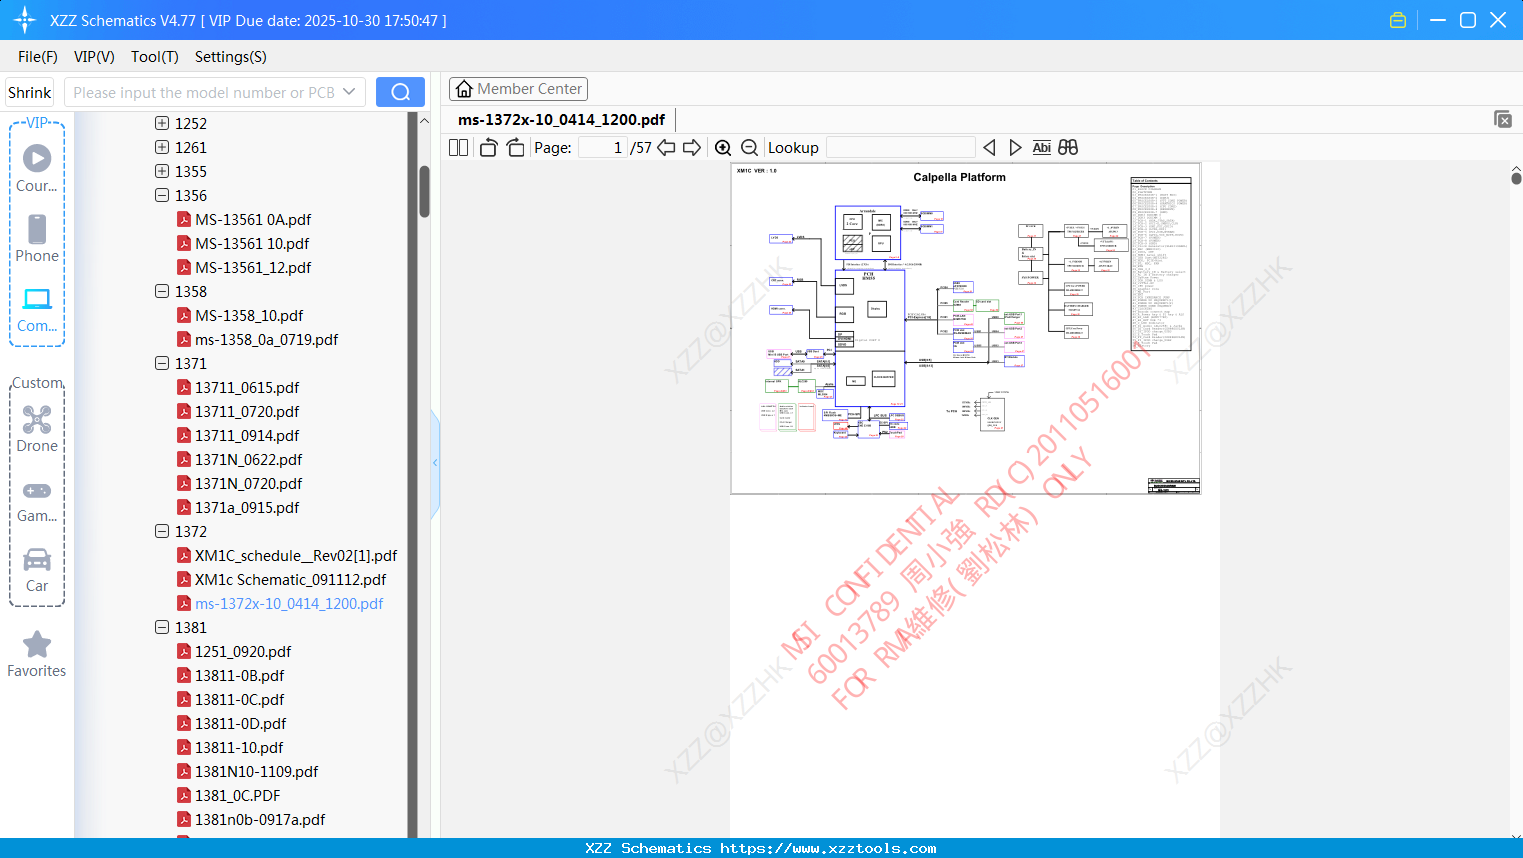Collapse the 1372 folder

(x=162, y=531)
